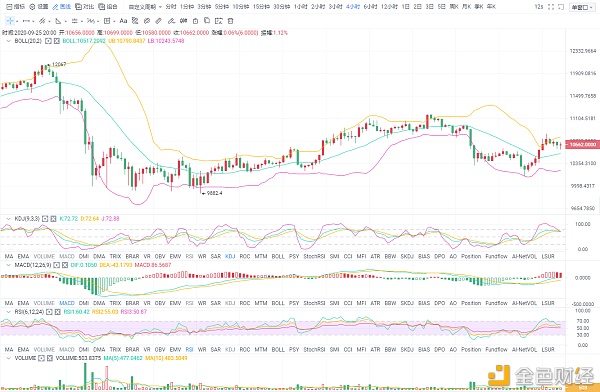
Task: Open RSI(6,12,24) indicator settings icon
Action: coord(49,312)
